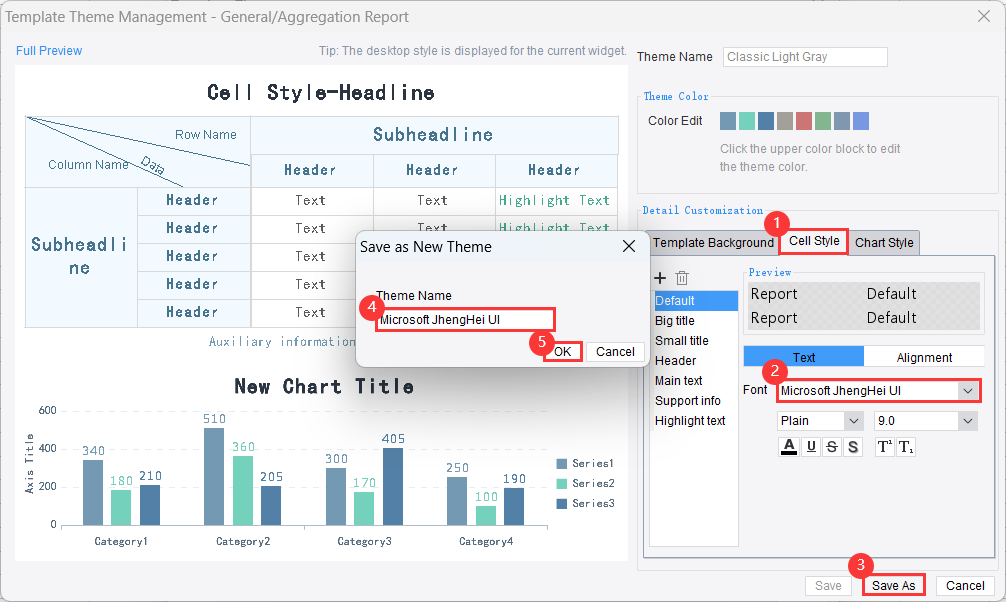The width and height of the screenshot is (1006, 602).
Task: Select the Alignment sub-tab
Action: pyautogui.click(x=924, y=357)
